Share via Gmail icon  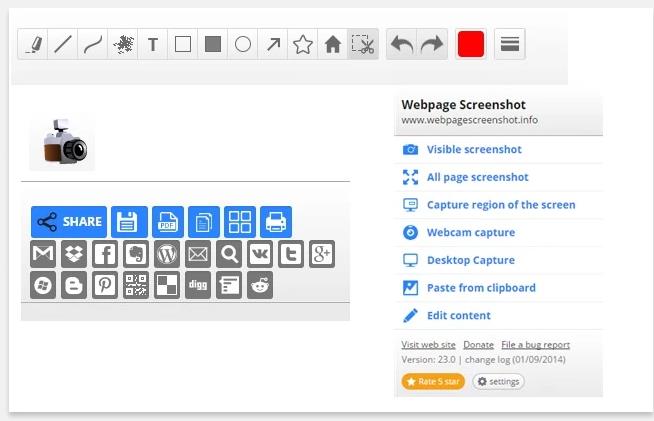[x=43, y=254]
